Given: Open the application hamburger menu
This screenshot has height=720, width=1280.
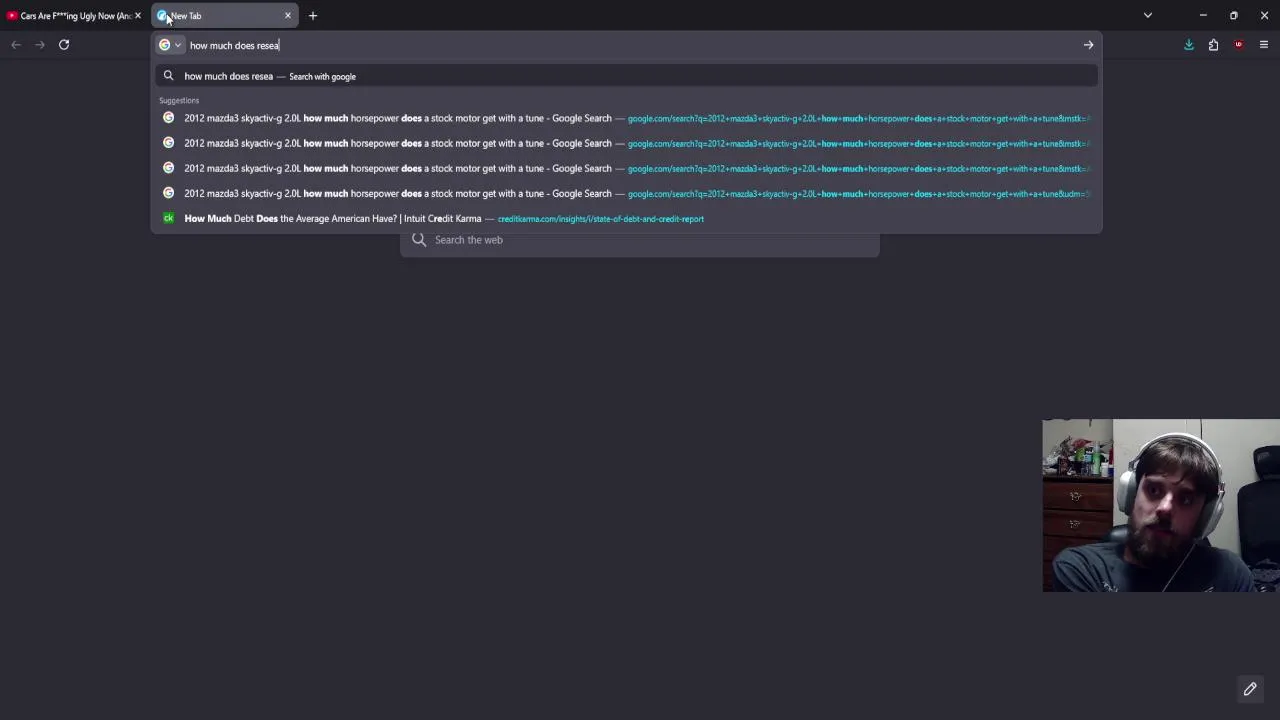Looking at the screenshot, I should (x=1264, y=45).
